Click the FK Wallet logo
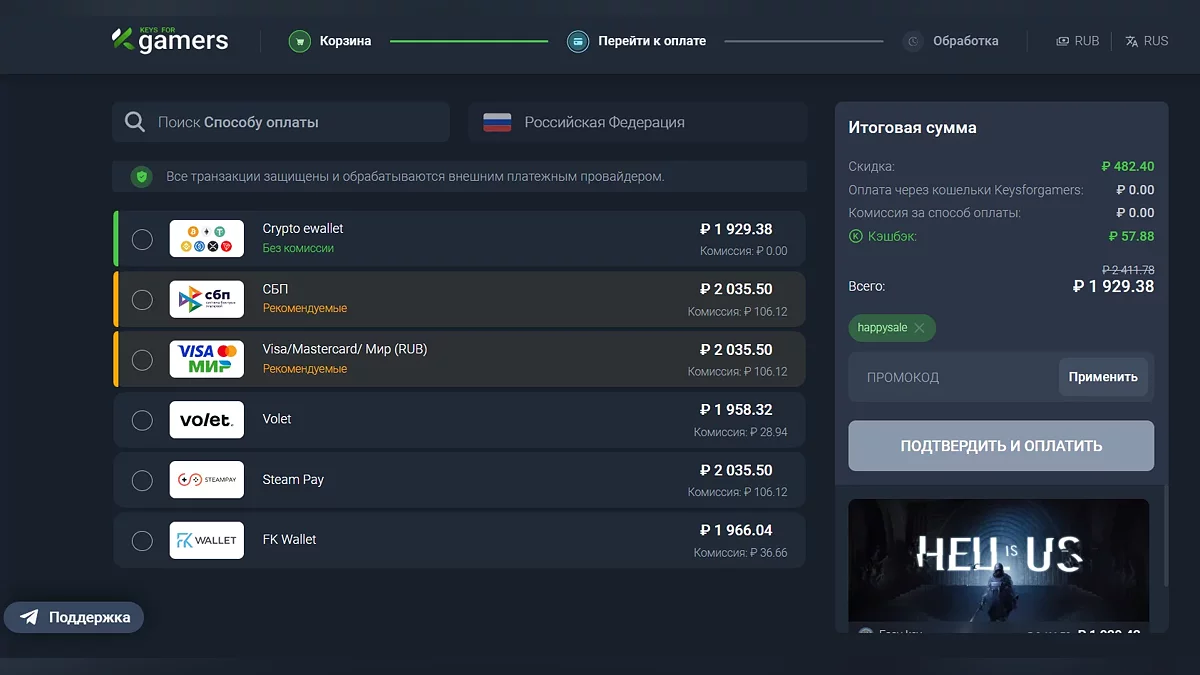The image size is (1200, 675). [206, 540]
